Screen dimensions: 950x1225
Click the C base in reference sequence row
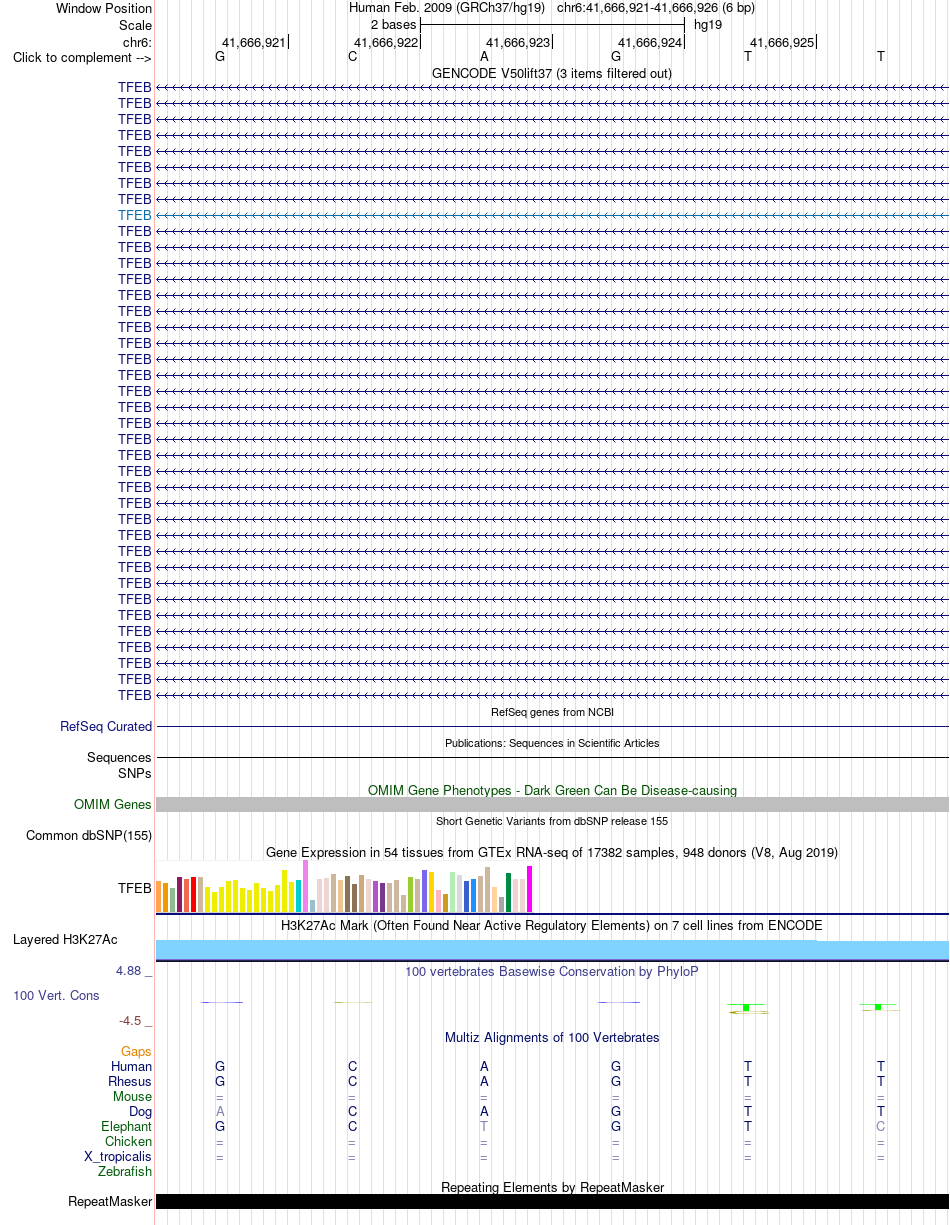pyautogui.click(x=352, y=56)
